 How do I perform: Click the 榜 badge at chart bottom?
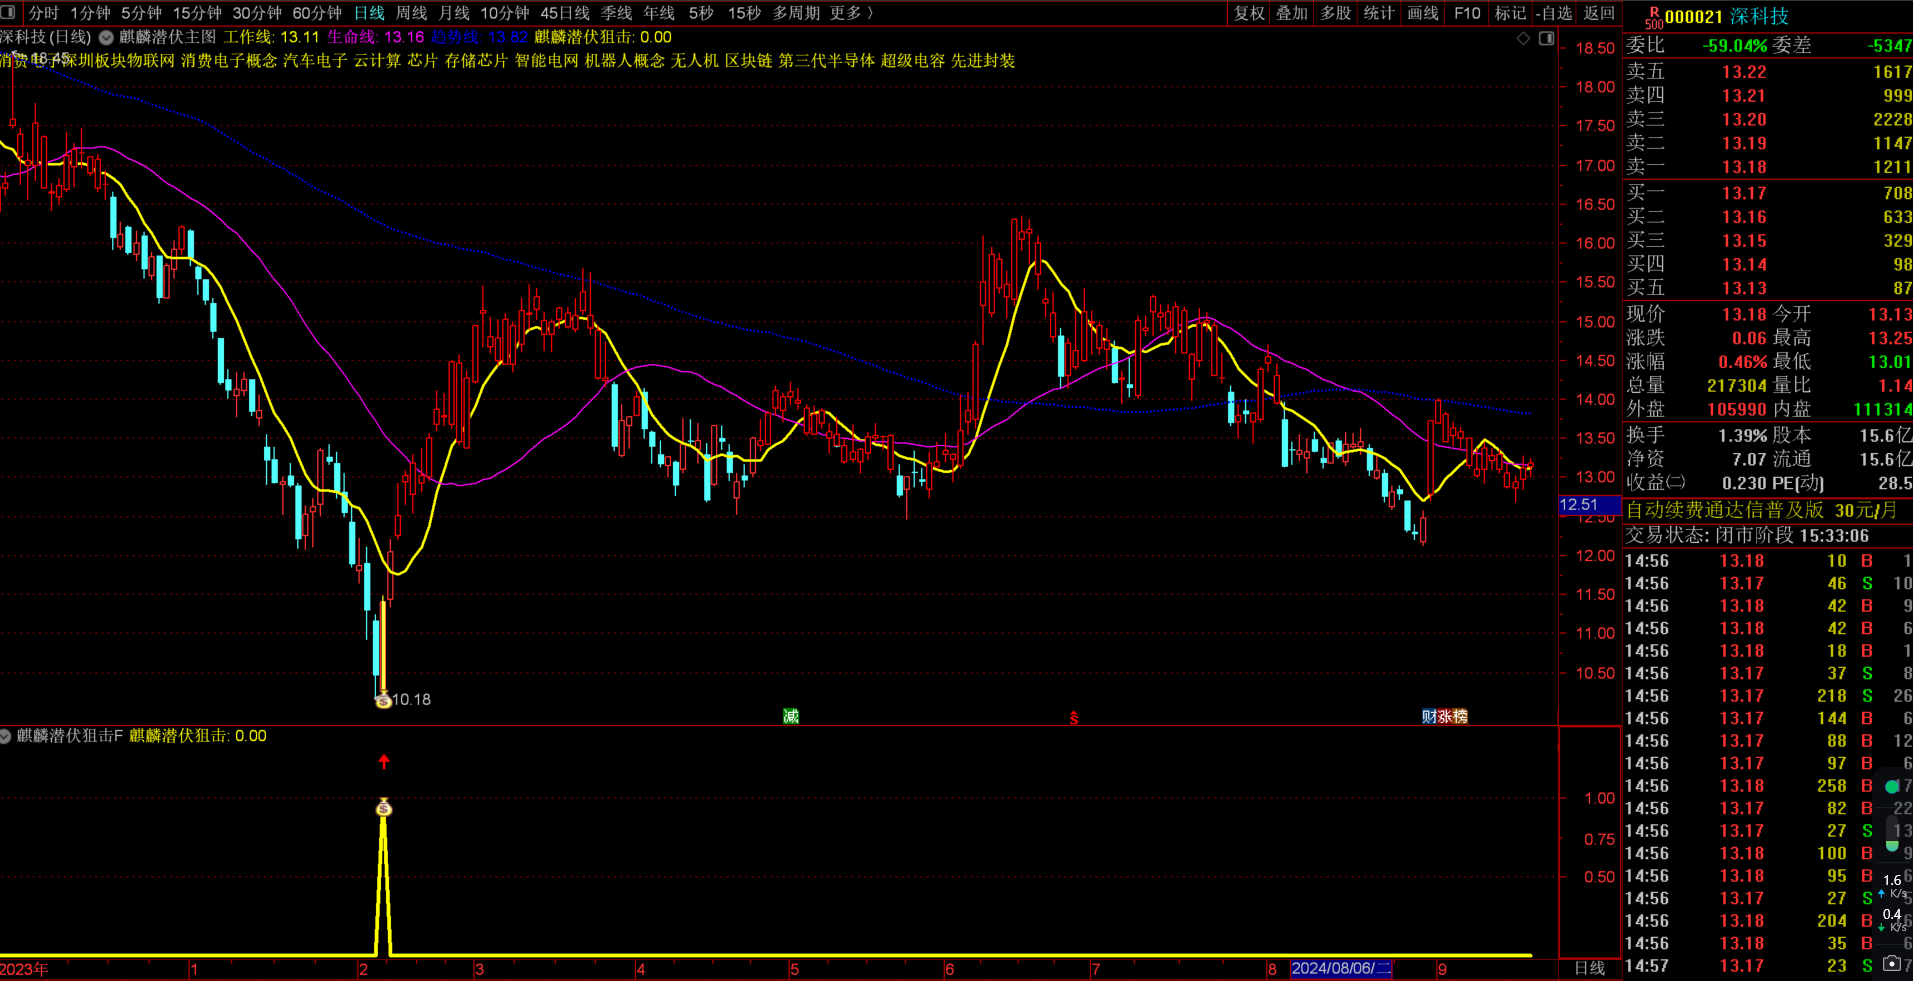[1460, 716]
